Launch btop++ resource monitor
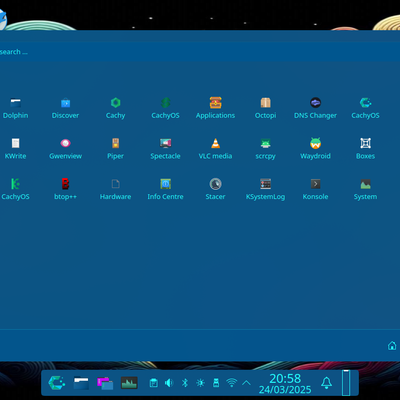Image resolution: width=400 pixels, height=400 pixels. click(65, 189)
